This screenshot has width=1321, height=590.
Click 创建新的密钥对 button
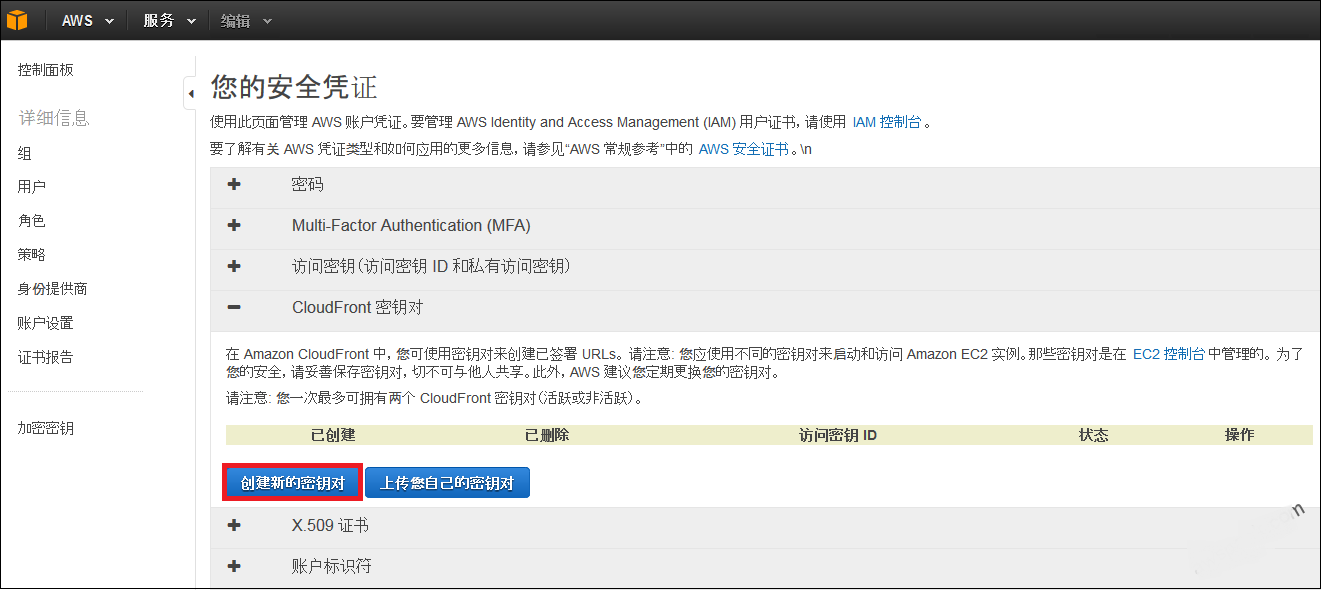pos(292,483)
